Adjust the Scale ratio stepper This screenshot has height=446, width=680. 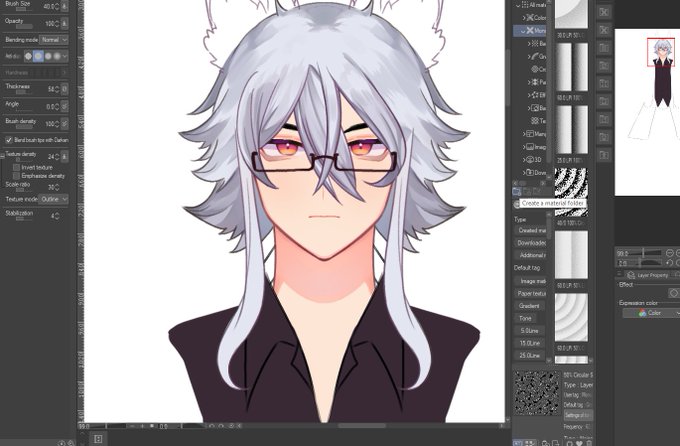pos(57,187)
